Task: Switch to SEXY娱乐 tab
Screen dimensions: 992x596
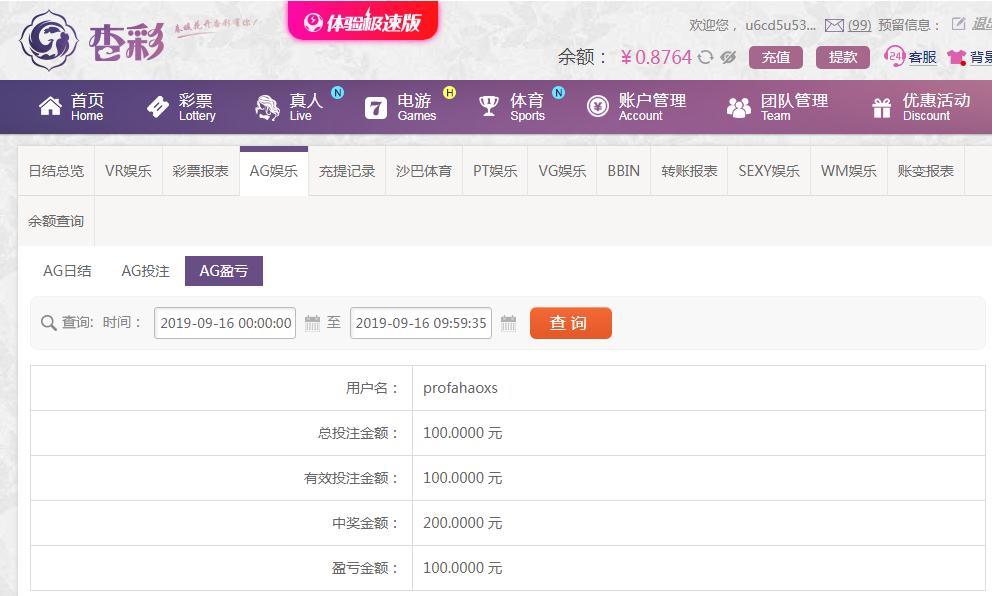Action: [x=769, y=171]
